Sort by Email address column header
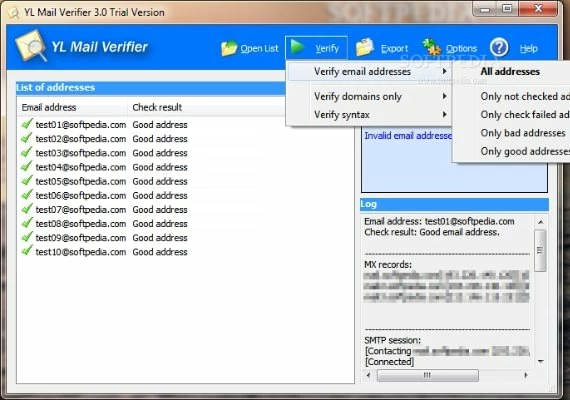This screenshot has width=570, height=400. coord(72,107)
